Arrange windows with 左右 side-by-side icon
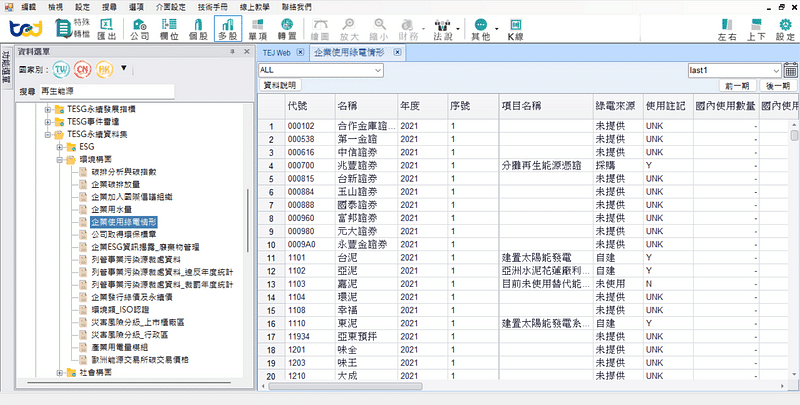Viewport: 800px width, 405px height. tap(727, 30)
